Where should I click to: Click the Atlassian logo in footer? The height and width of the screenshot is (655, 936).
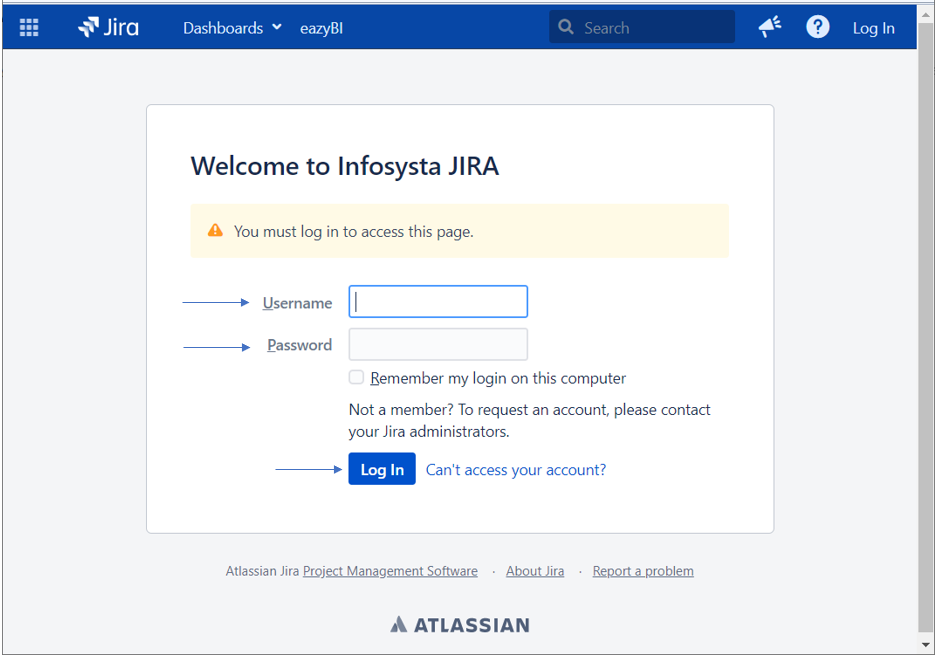point(460,625)
